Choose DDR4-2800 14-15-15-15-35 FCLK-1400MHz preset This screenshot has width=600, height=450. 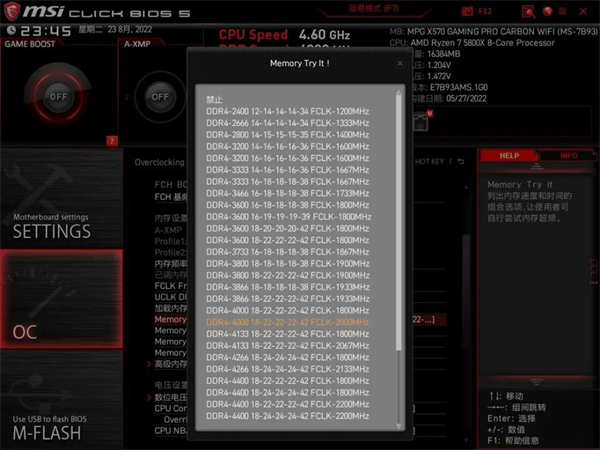287,134
